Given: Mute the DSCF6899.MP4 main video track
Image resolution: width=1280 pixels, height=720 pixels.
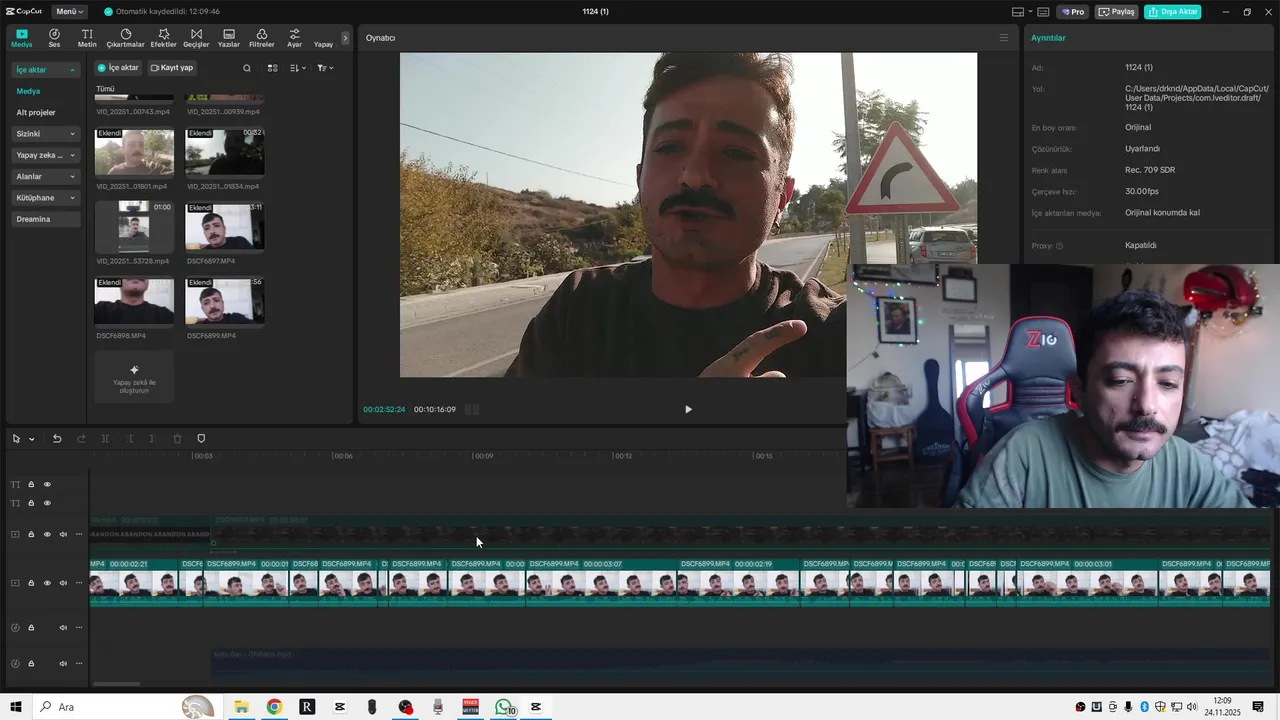Looking at the screenshot, I should tap(63, 583).
